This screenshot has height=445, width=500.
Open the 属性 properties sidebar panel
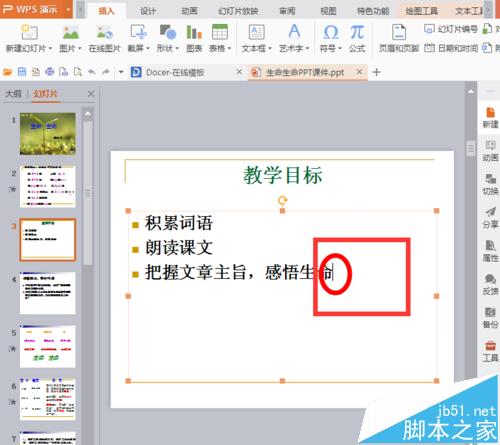pyautogui.click(x=490, y=251)
